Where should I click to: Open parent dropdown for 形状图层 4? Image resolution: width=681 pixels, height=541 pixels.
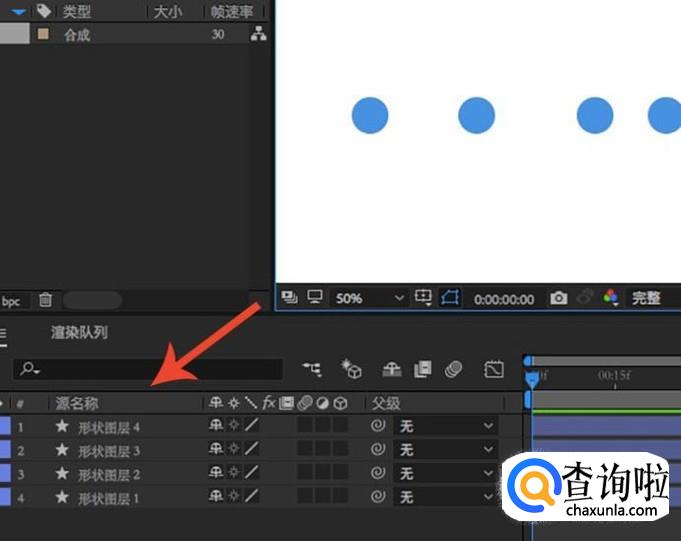coord(445,426)
